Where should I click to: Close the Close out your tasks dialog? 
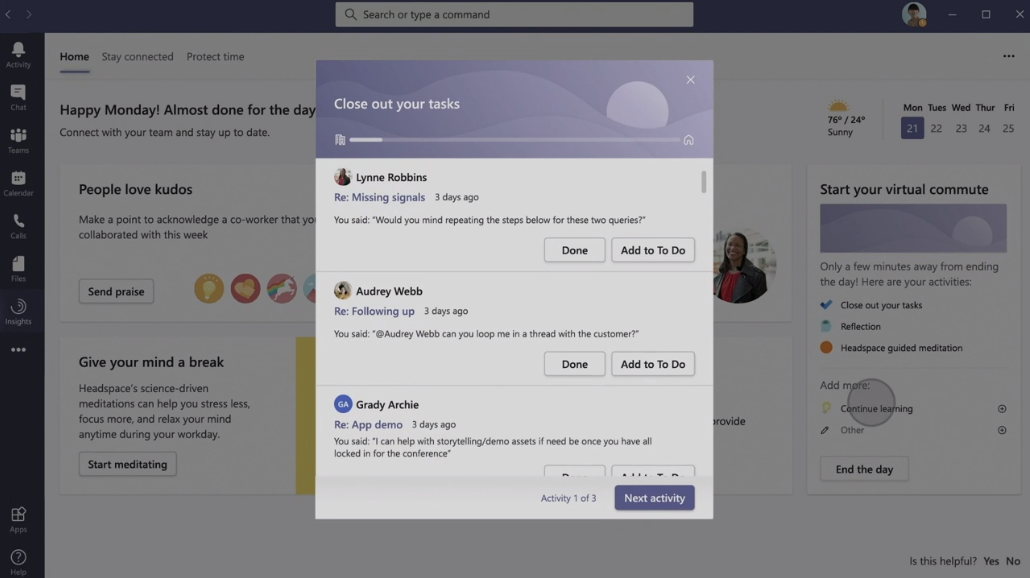[x=690, y=79]
